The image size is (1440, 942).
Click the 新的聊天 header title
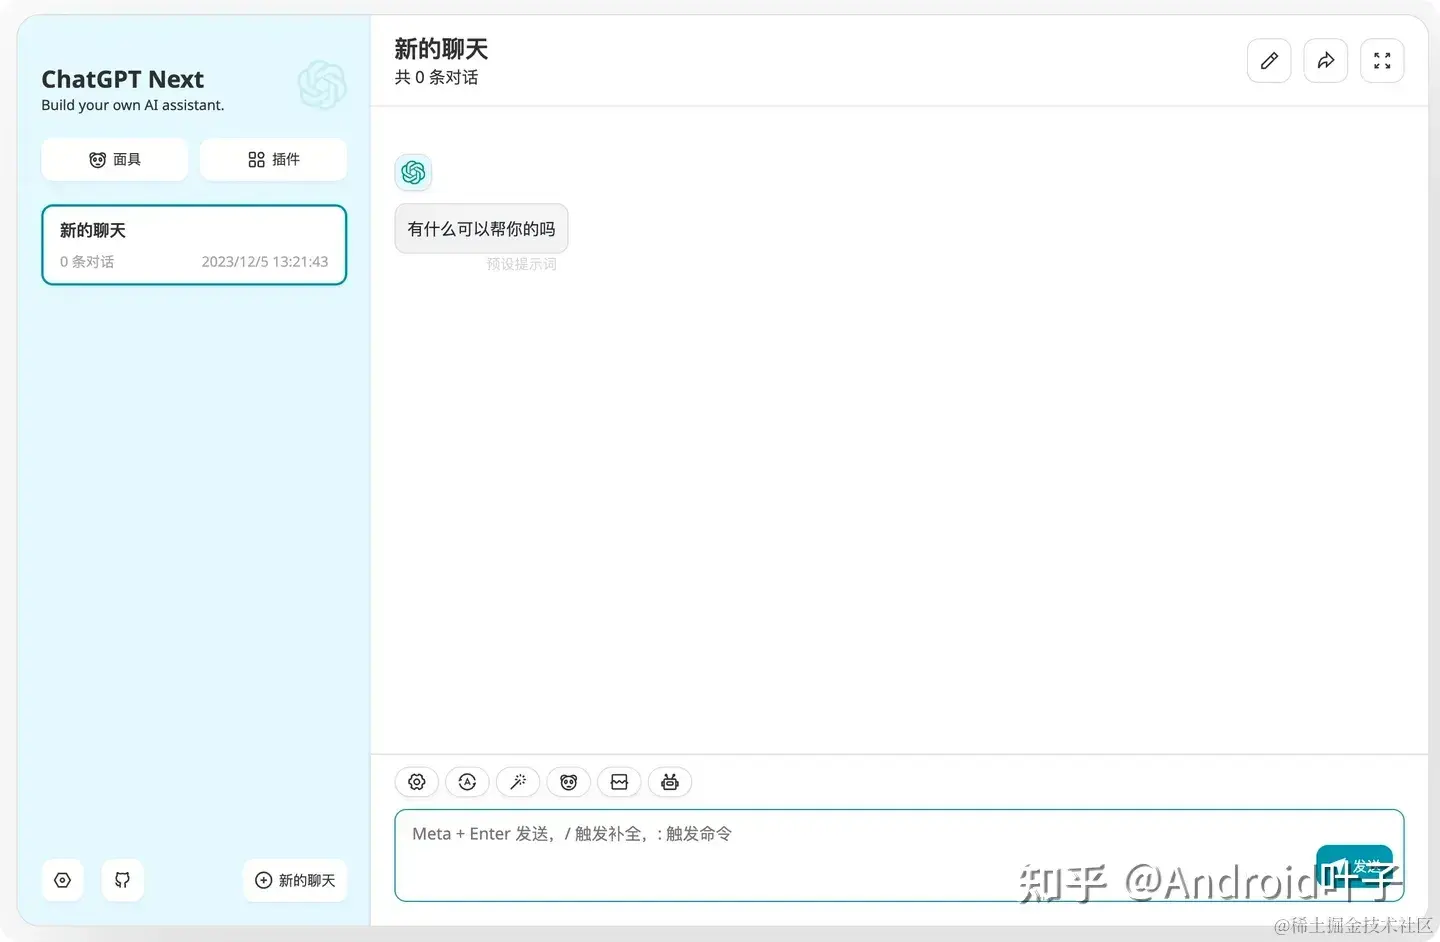(441, 49)
